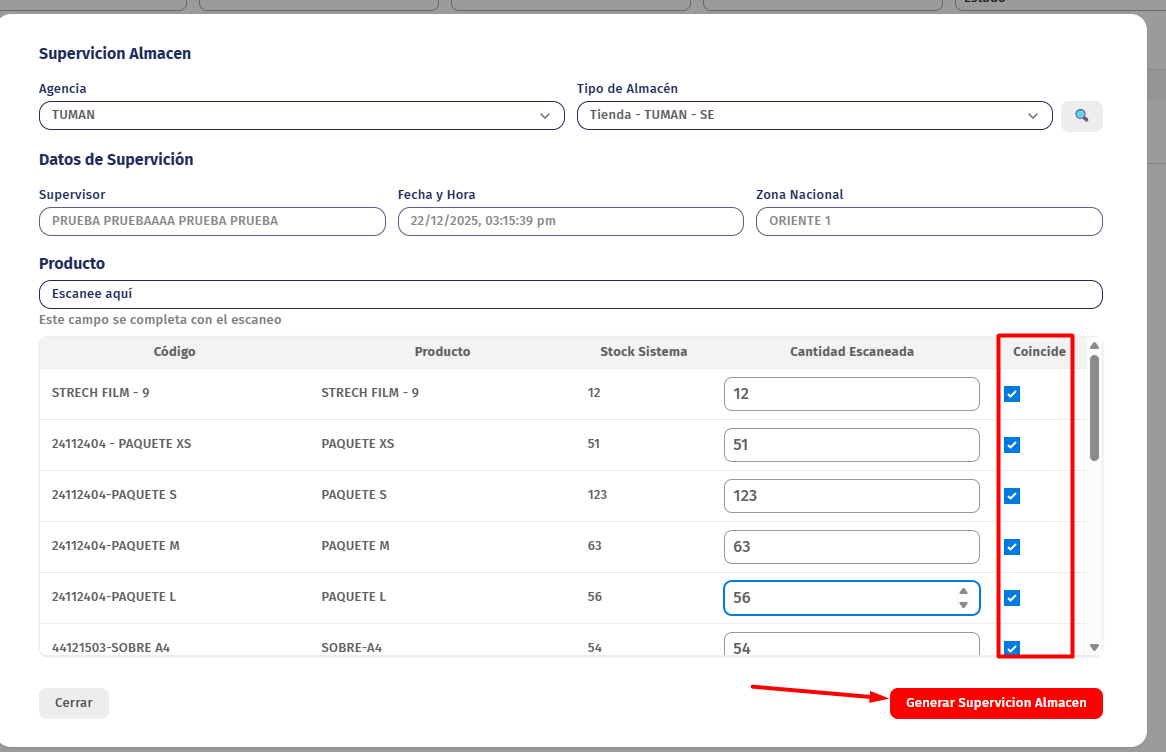Toggle Coincide checkbox for PAQUETE M

click(x=1012, y=547)
